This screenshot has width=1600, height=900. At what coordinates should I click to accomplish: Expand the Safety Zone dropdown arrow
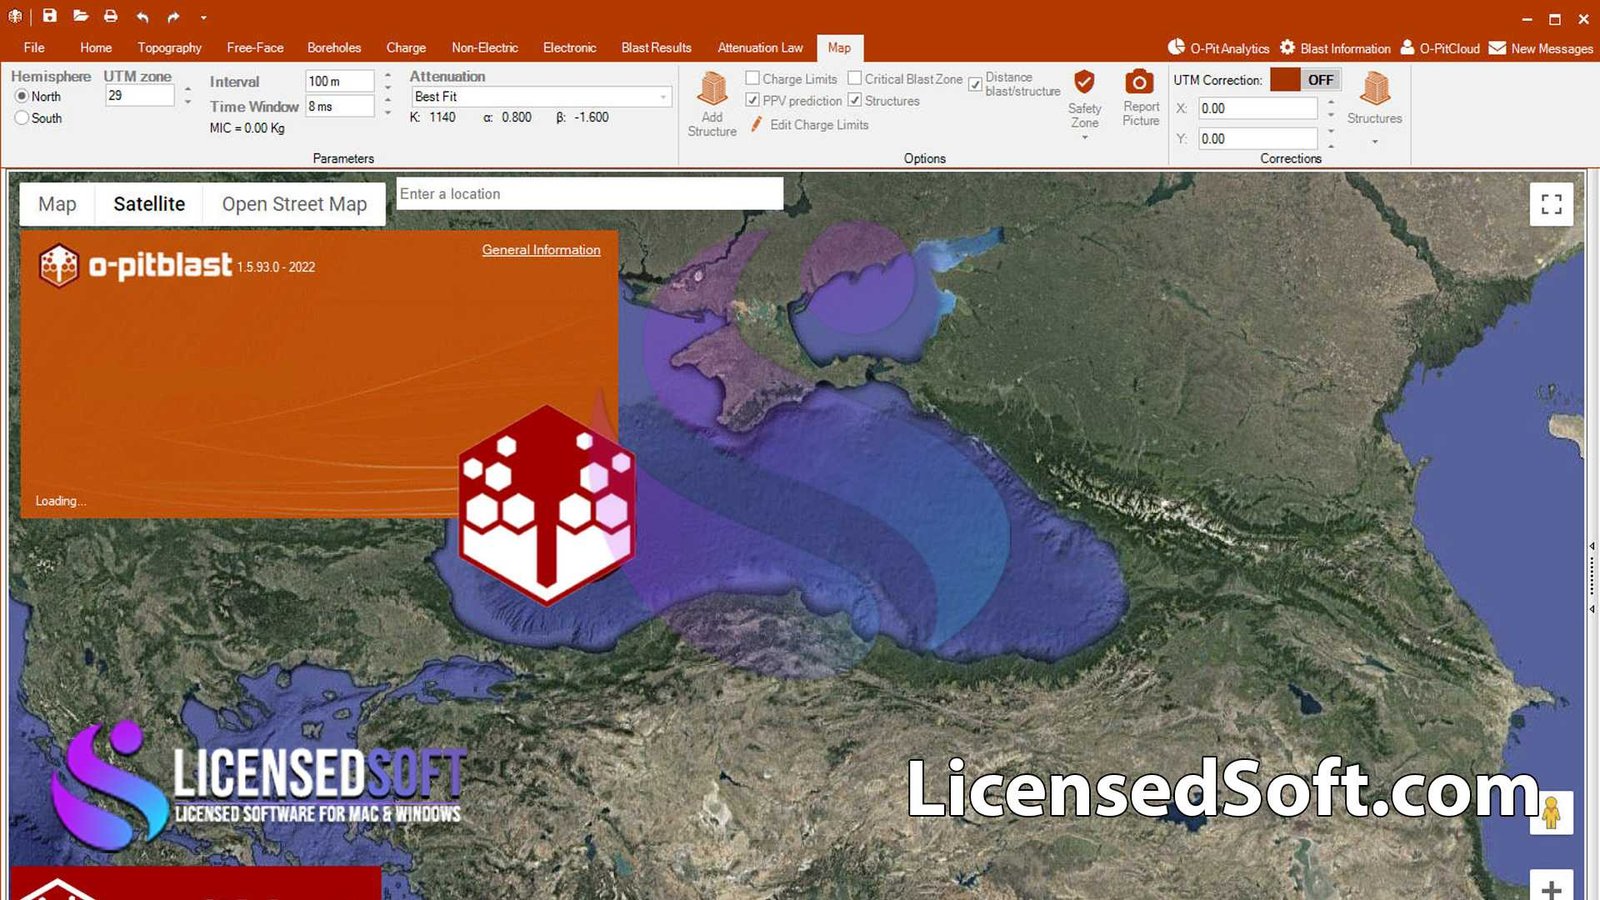point(1084,137)
